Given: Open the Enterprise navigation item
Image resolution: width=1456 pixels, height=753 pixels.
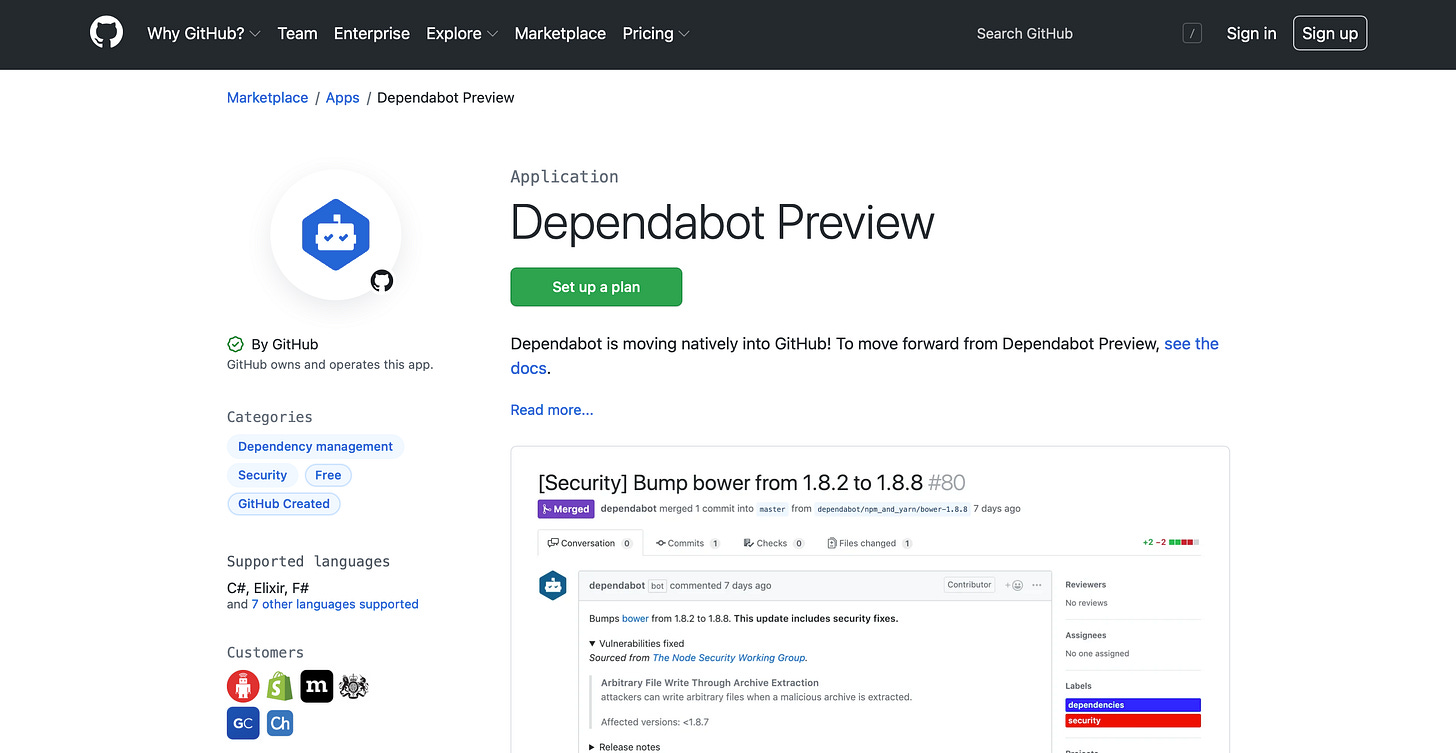Looking at the screenshot, I should coord(372,33).
